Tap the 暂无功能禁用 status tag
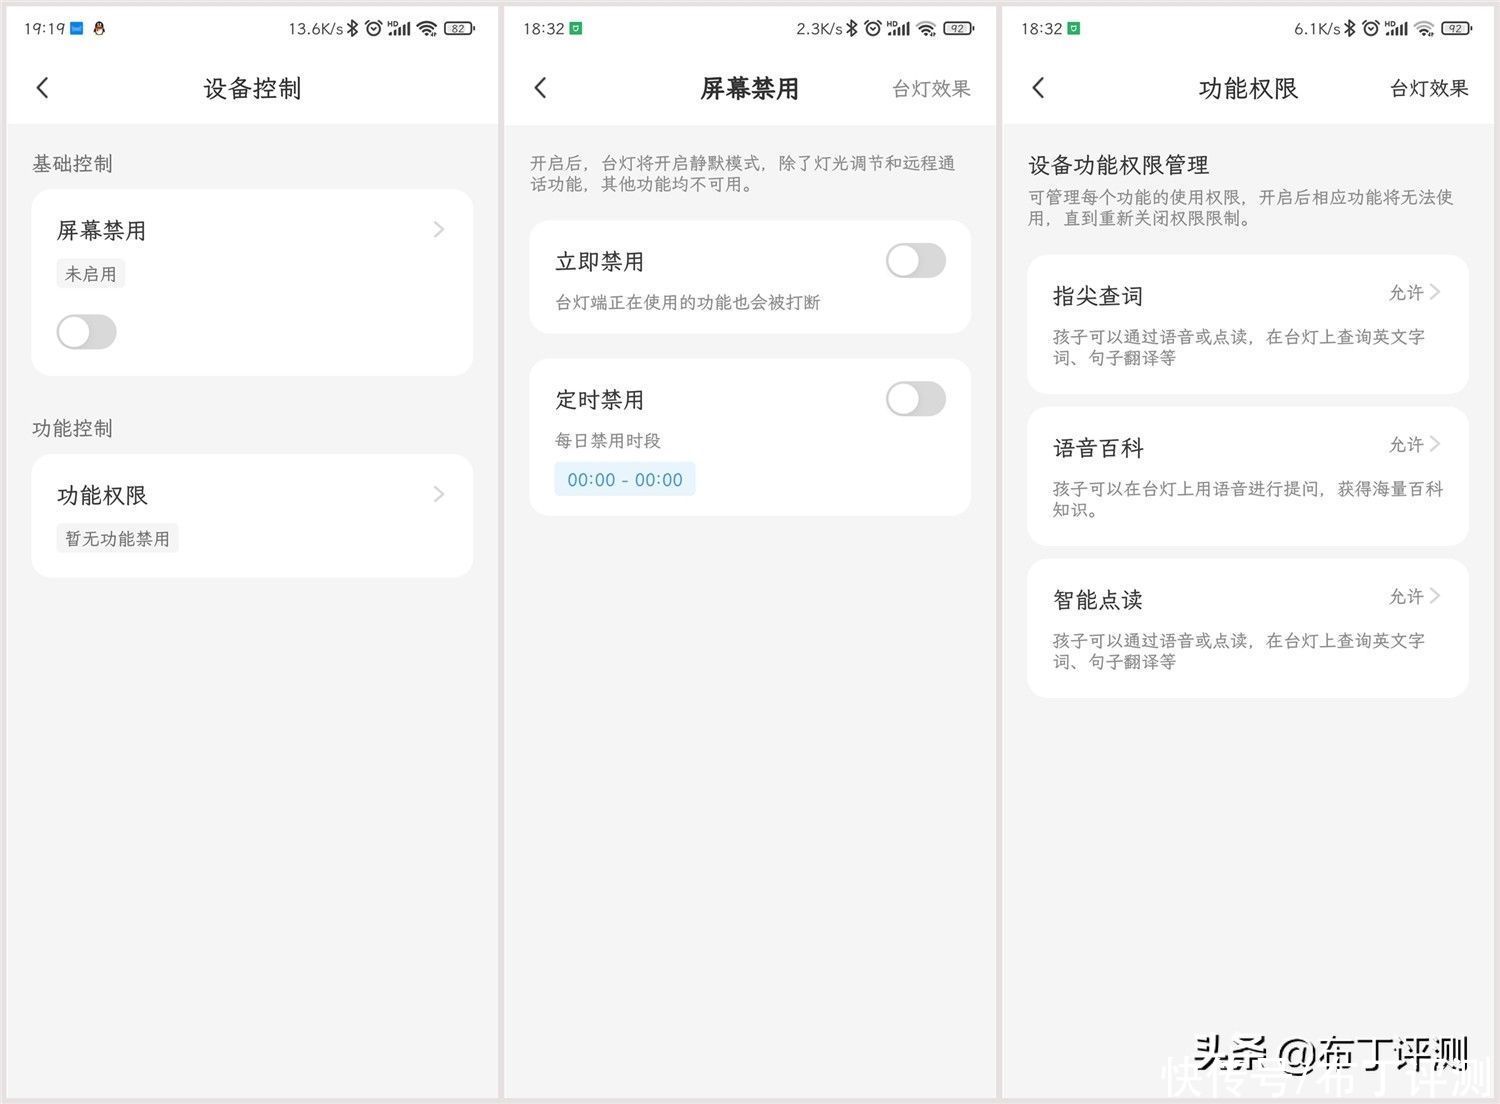This screenshot has width=1500, height=1104. click(118, 539)
